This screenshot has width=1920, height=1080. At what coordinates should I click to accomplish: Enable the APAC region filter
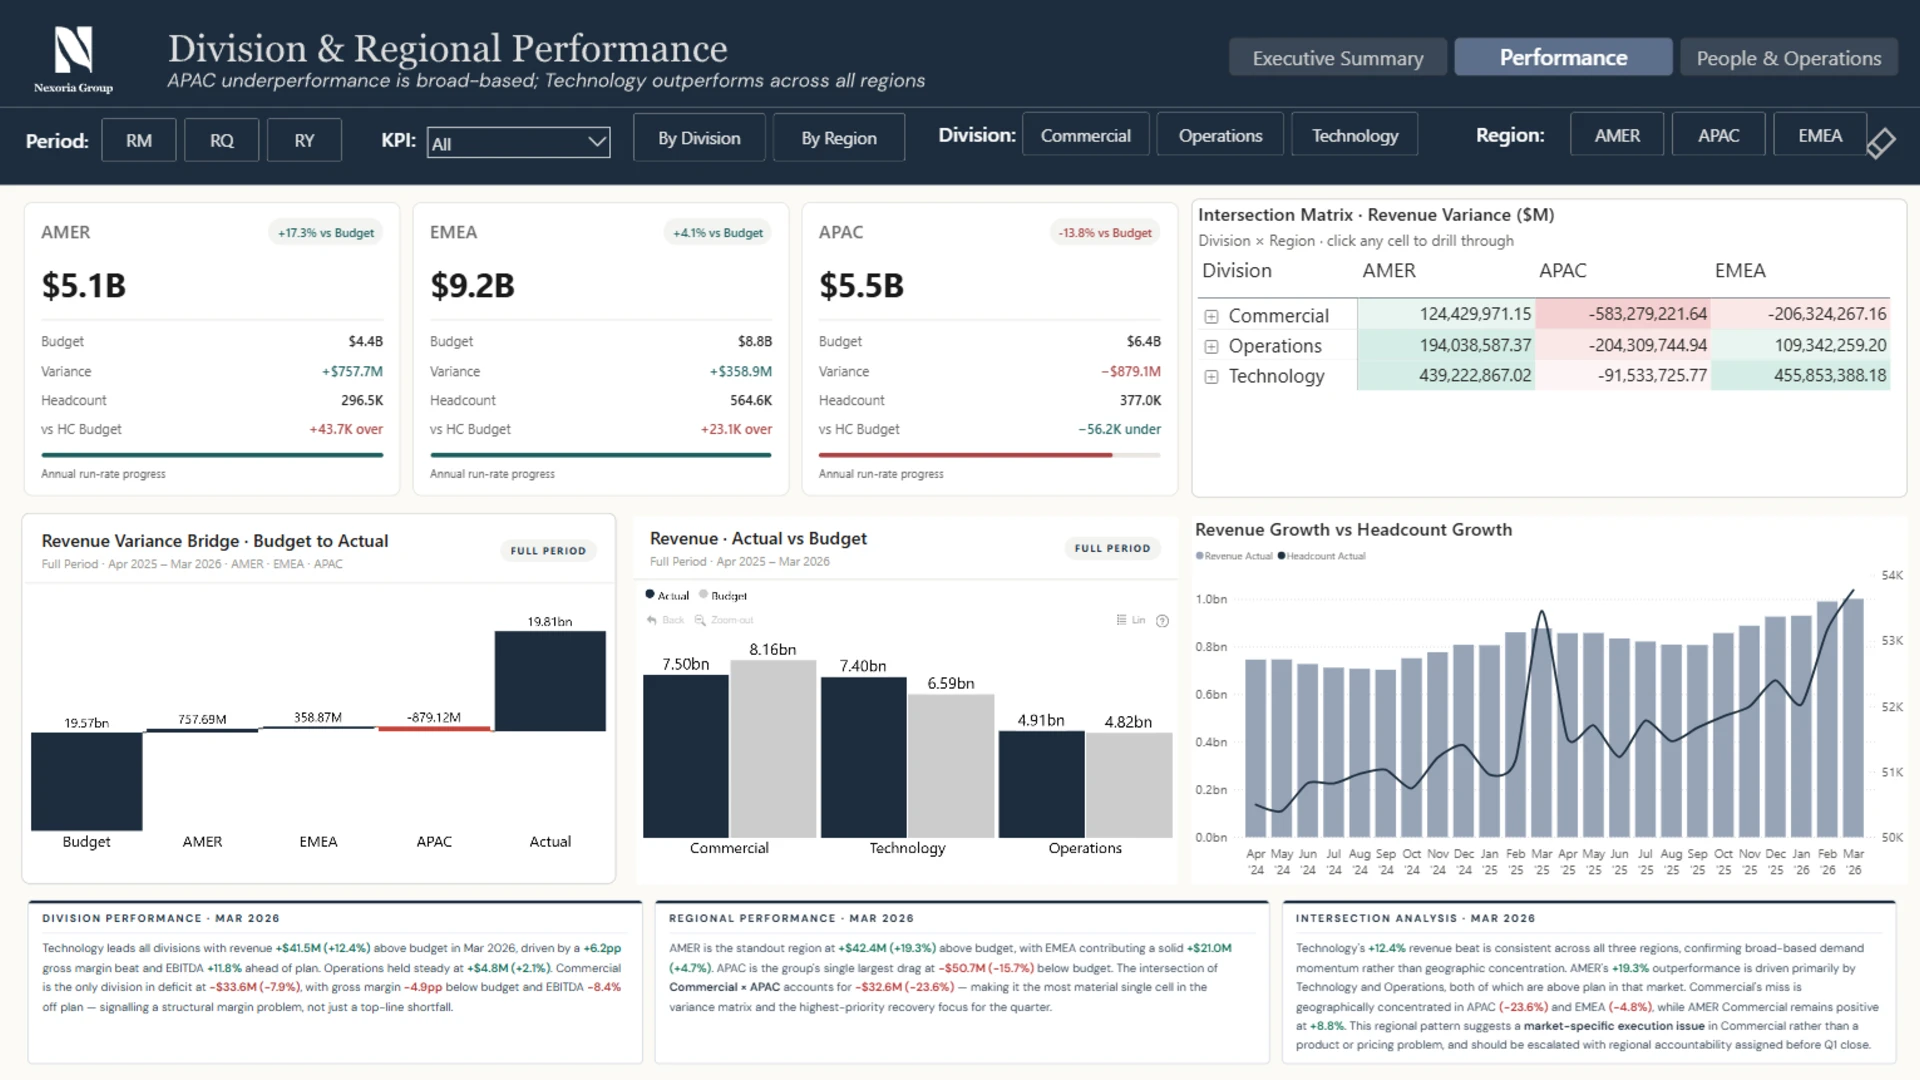pyautogui.click(x=1718, y=135)
